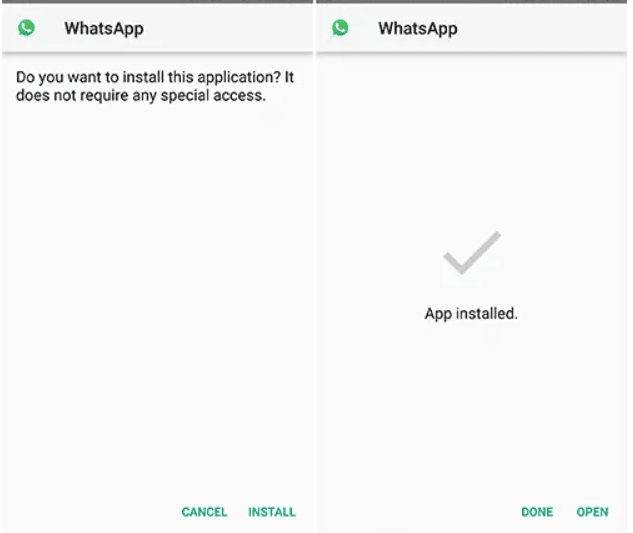Click WhatsApp logo on the App installed screen
Viewport: 633px width, 533px height.
[340, 28]
